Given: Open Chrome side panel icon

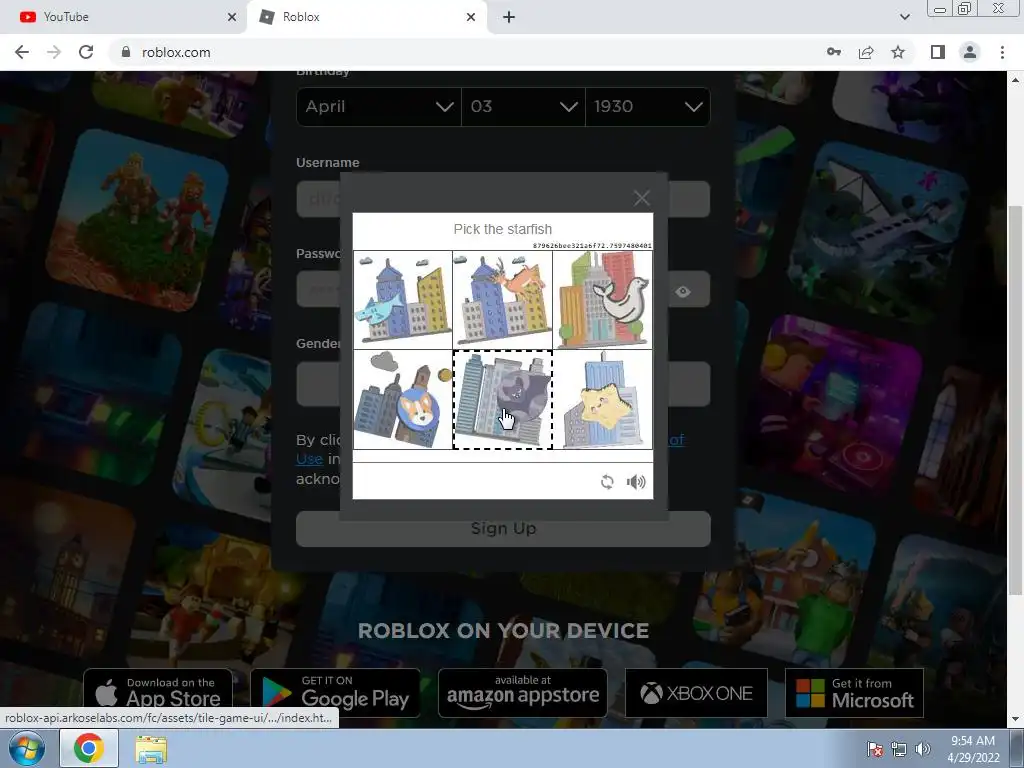Looking at the screenshot, I should point(938,52).
